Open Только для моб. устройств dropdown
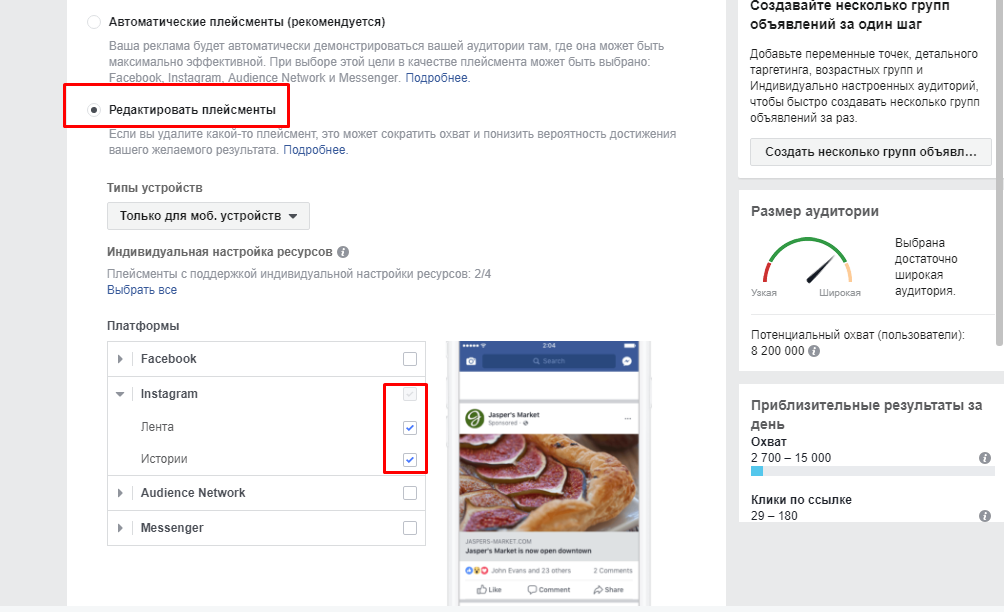 [208, 216]
